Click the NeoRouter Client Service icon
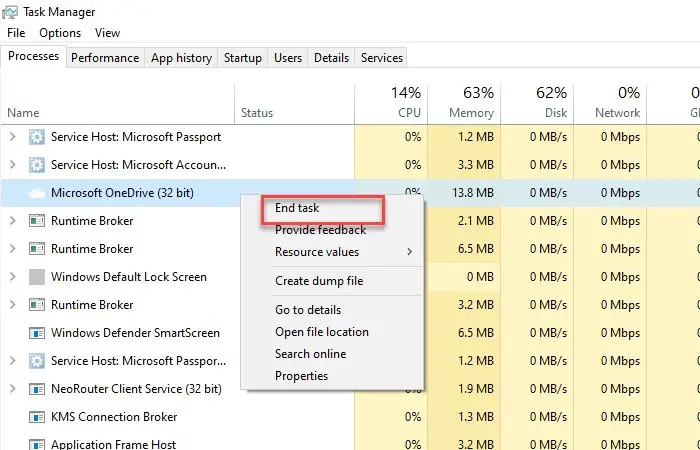This screenshot has height=450, width=700. [x=37, y=389]
